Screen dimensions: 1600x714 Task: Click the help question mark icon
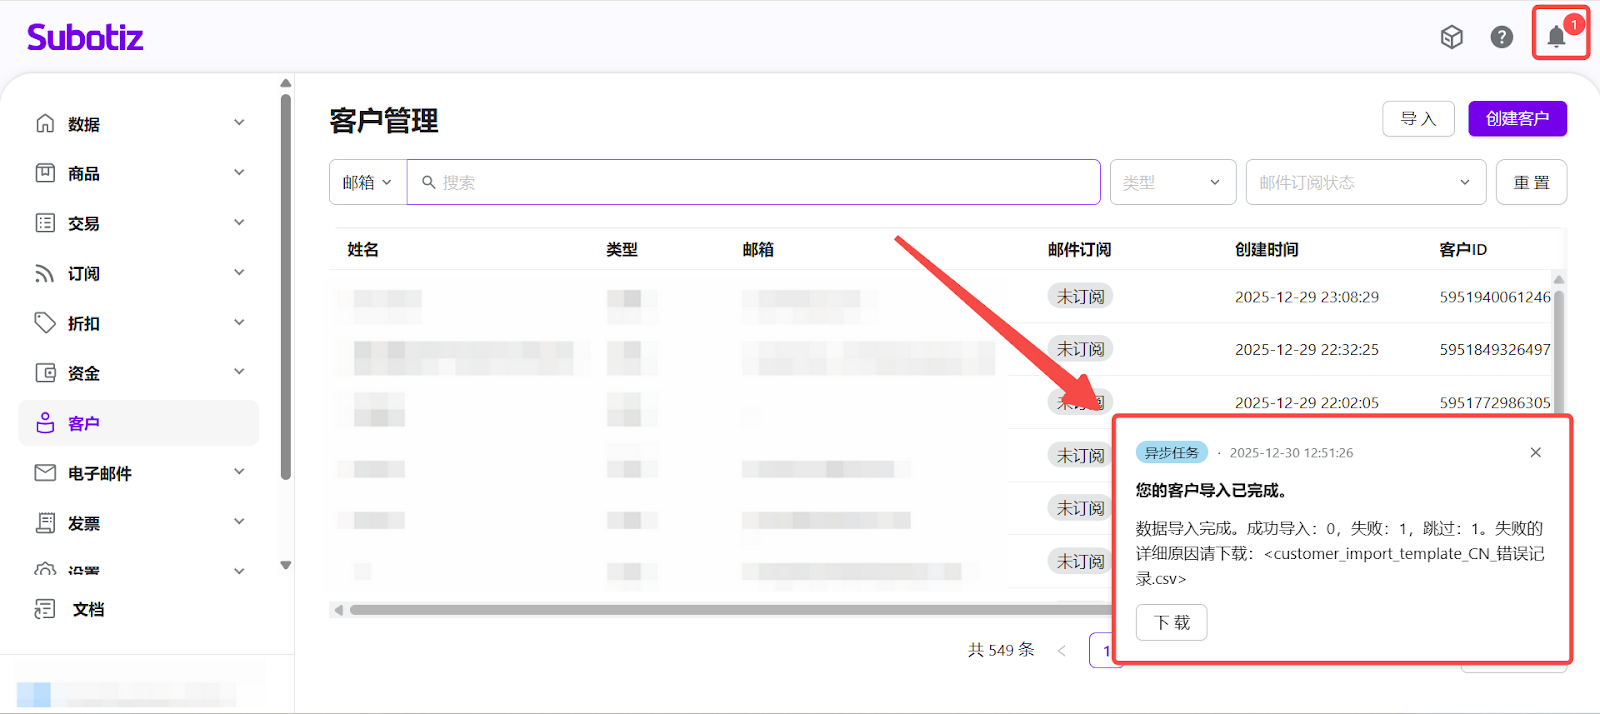(1501, 37)
